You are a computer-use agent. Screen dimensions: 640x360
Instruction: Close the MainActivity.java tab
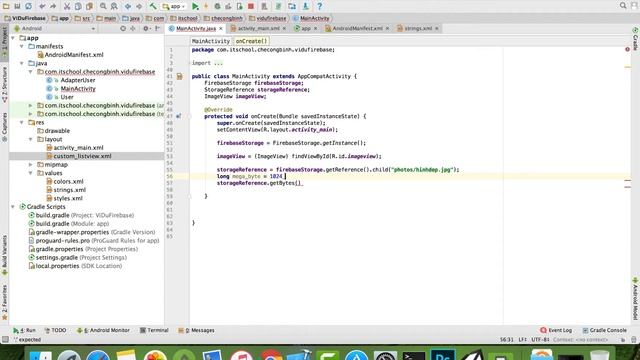221,29
